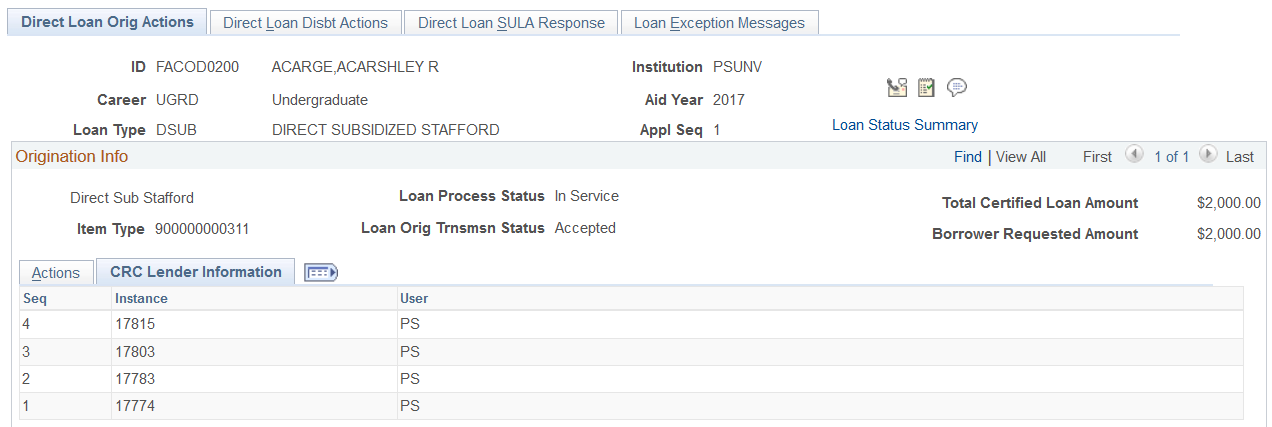The height and width of the screenshot is (427, 1272).
Task: Go to previous Origination Info row arrow
Action: click(1134, 156)
